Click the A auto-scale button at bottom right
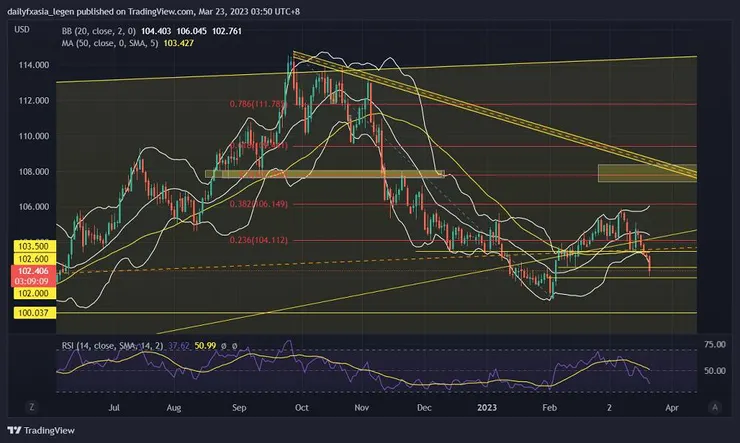The height and width of the screenshot is (443, 740). coord(715,407)
